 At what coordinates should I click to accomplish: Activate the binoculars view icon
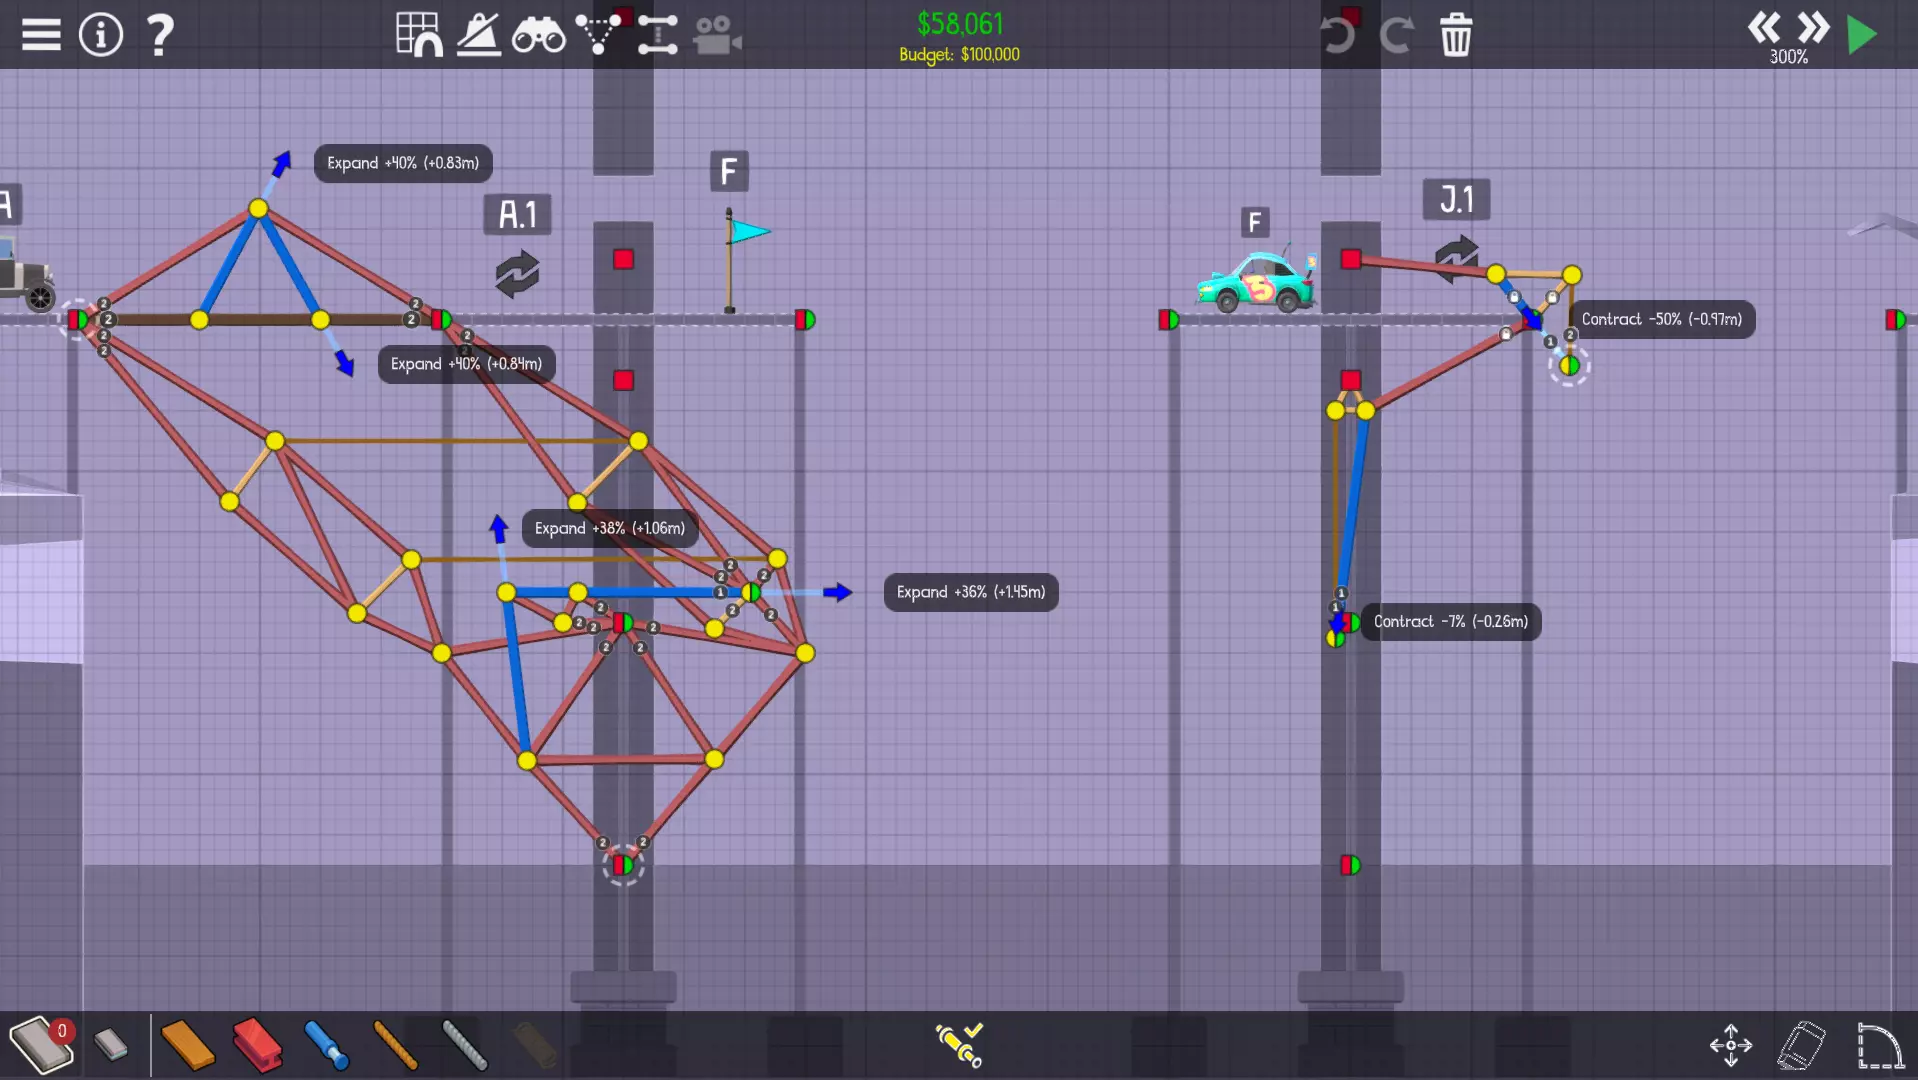(538, 36)
